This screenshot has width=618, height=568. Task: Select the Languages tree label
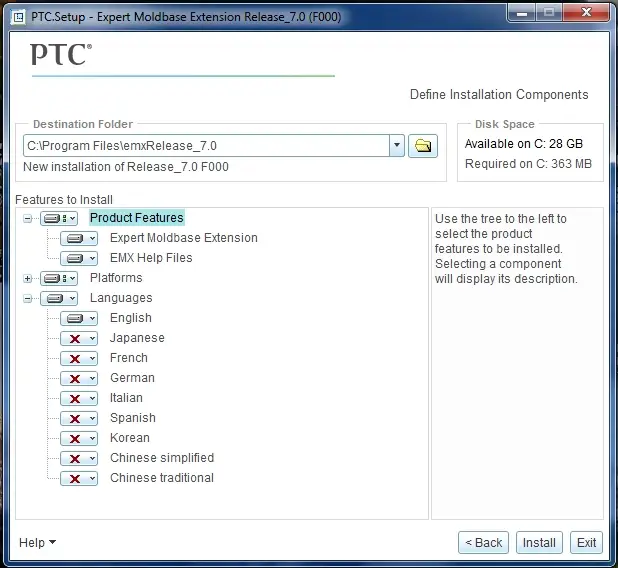121,298
